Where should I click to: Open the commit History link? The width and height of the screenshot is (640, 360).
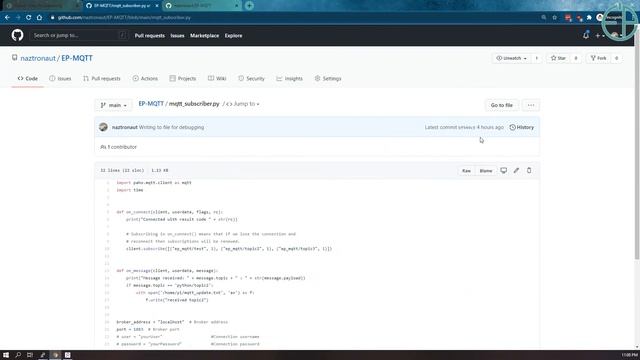[522, 127]
